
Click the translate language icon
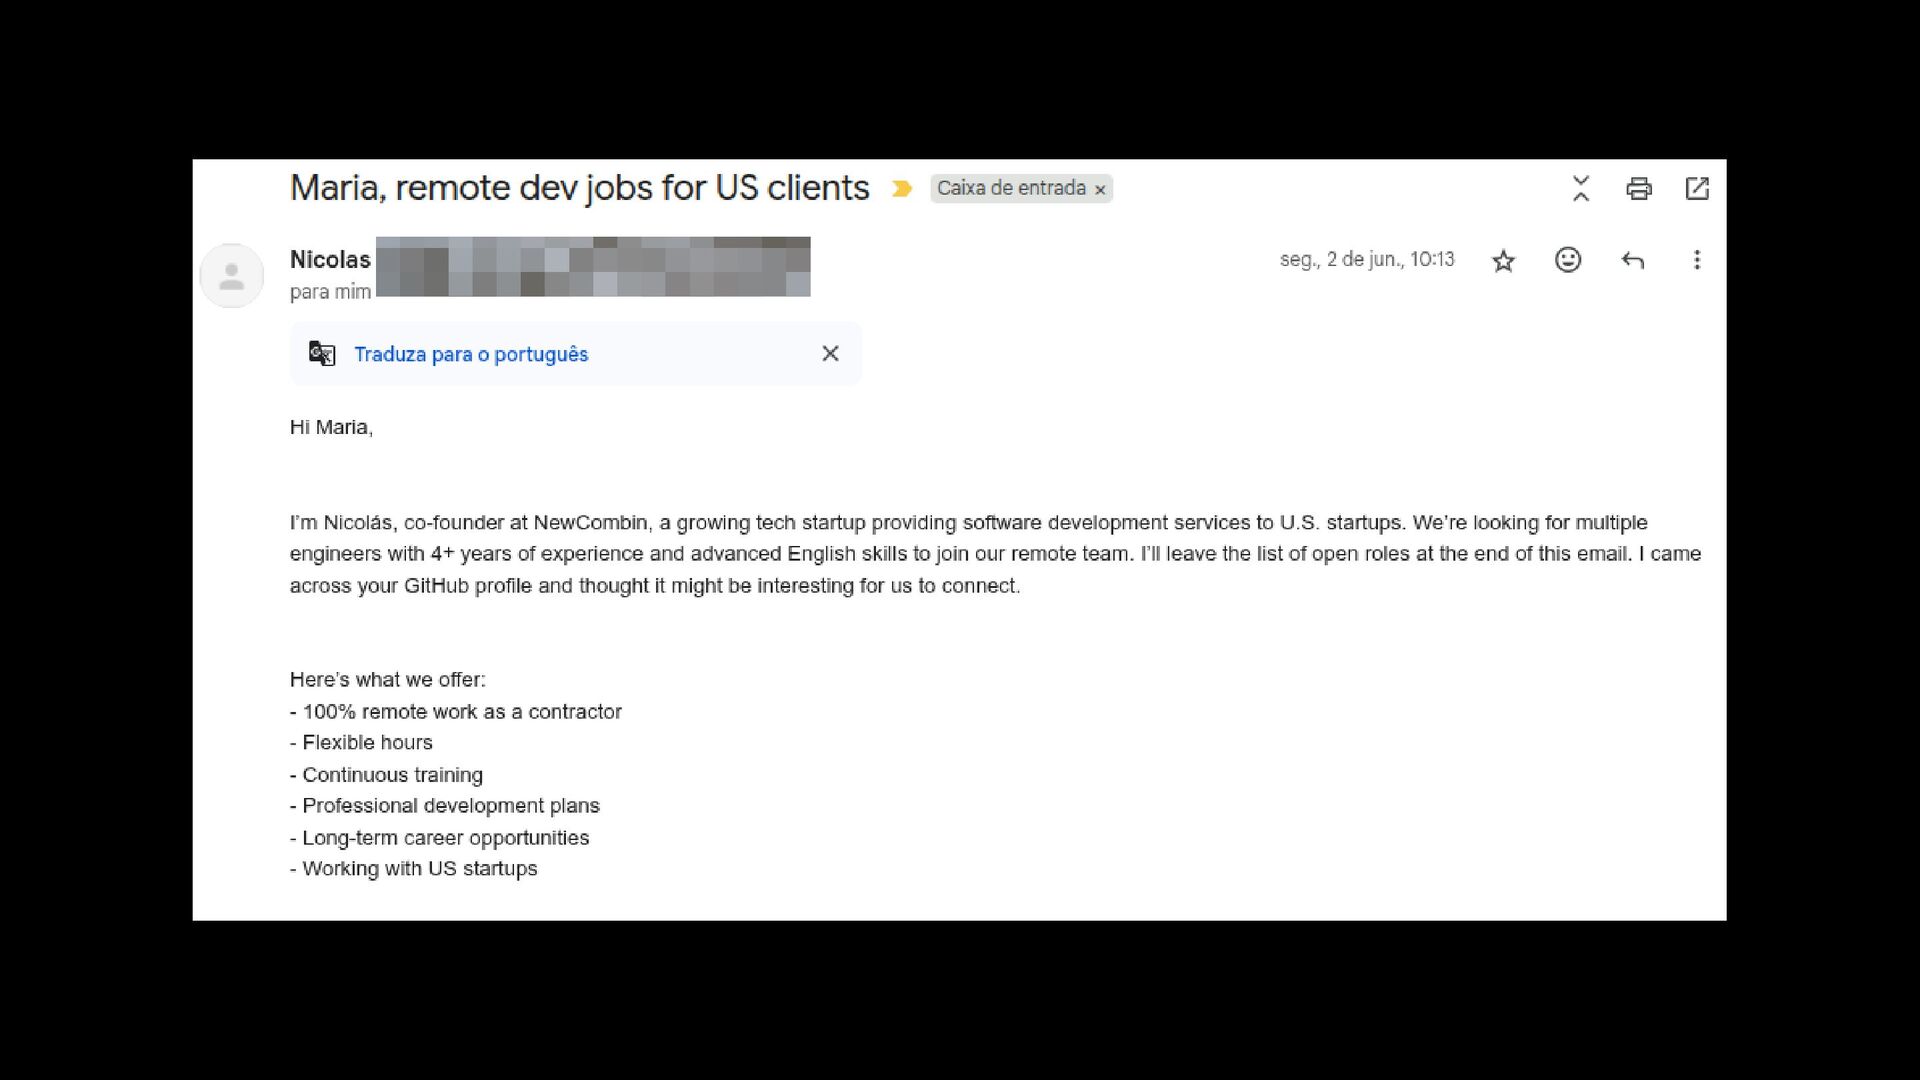pos(322,353)
